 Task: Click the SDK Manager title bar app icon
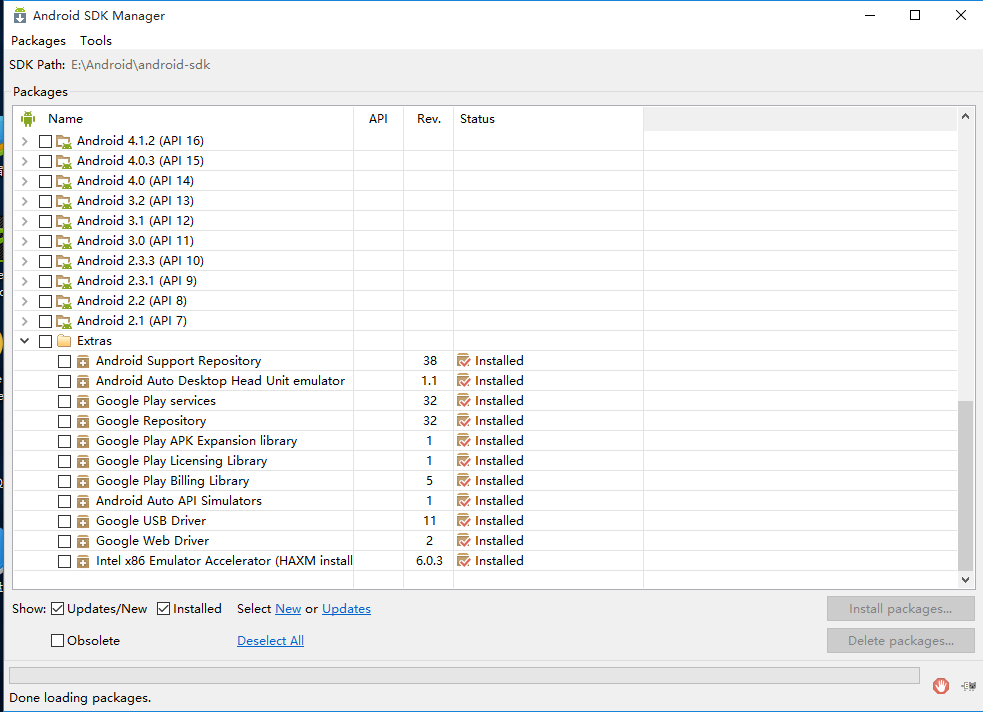tap(20, 15)
